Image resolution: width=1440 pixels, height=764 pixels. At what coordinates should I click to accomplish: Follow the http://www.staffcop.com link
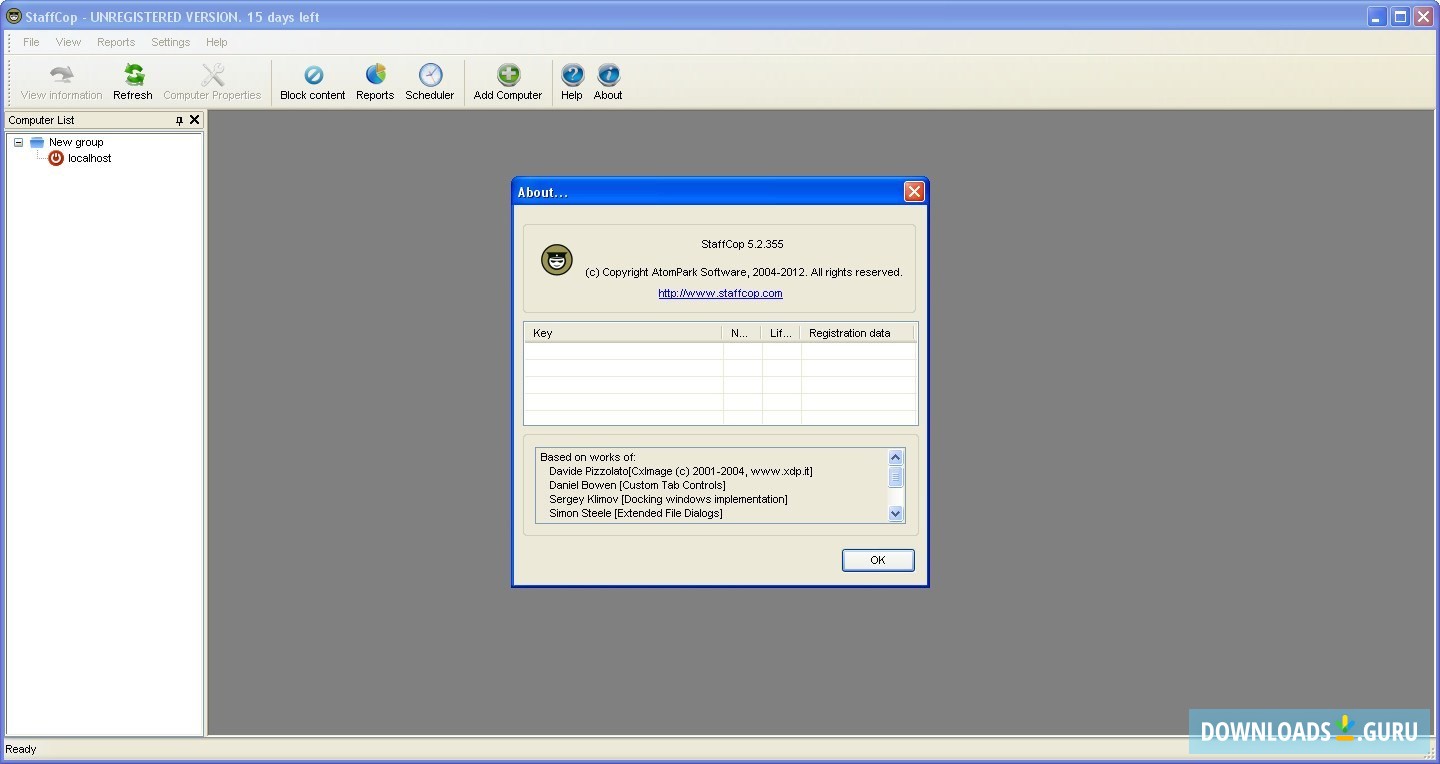pyautogui.click(x=720, y=293)
